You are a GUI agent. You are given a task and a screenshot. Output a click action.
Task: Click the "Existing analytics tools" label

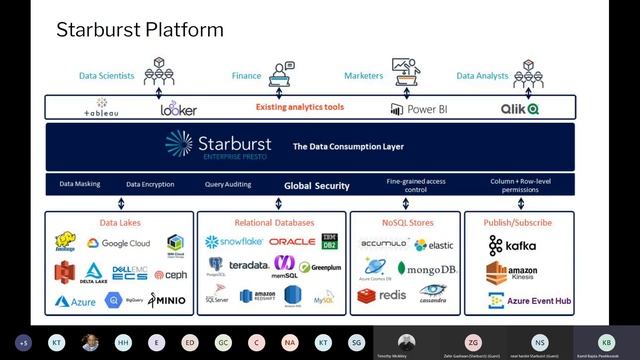(x=300, y=107)
